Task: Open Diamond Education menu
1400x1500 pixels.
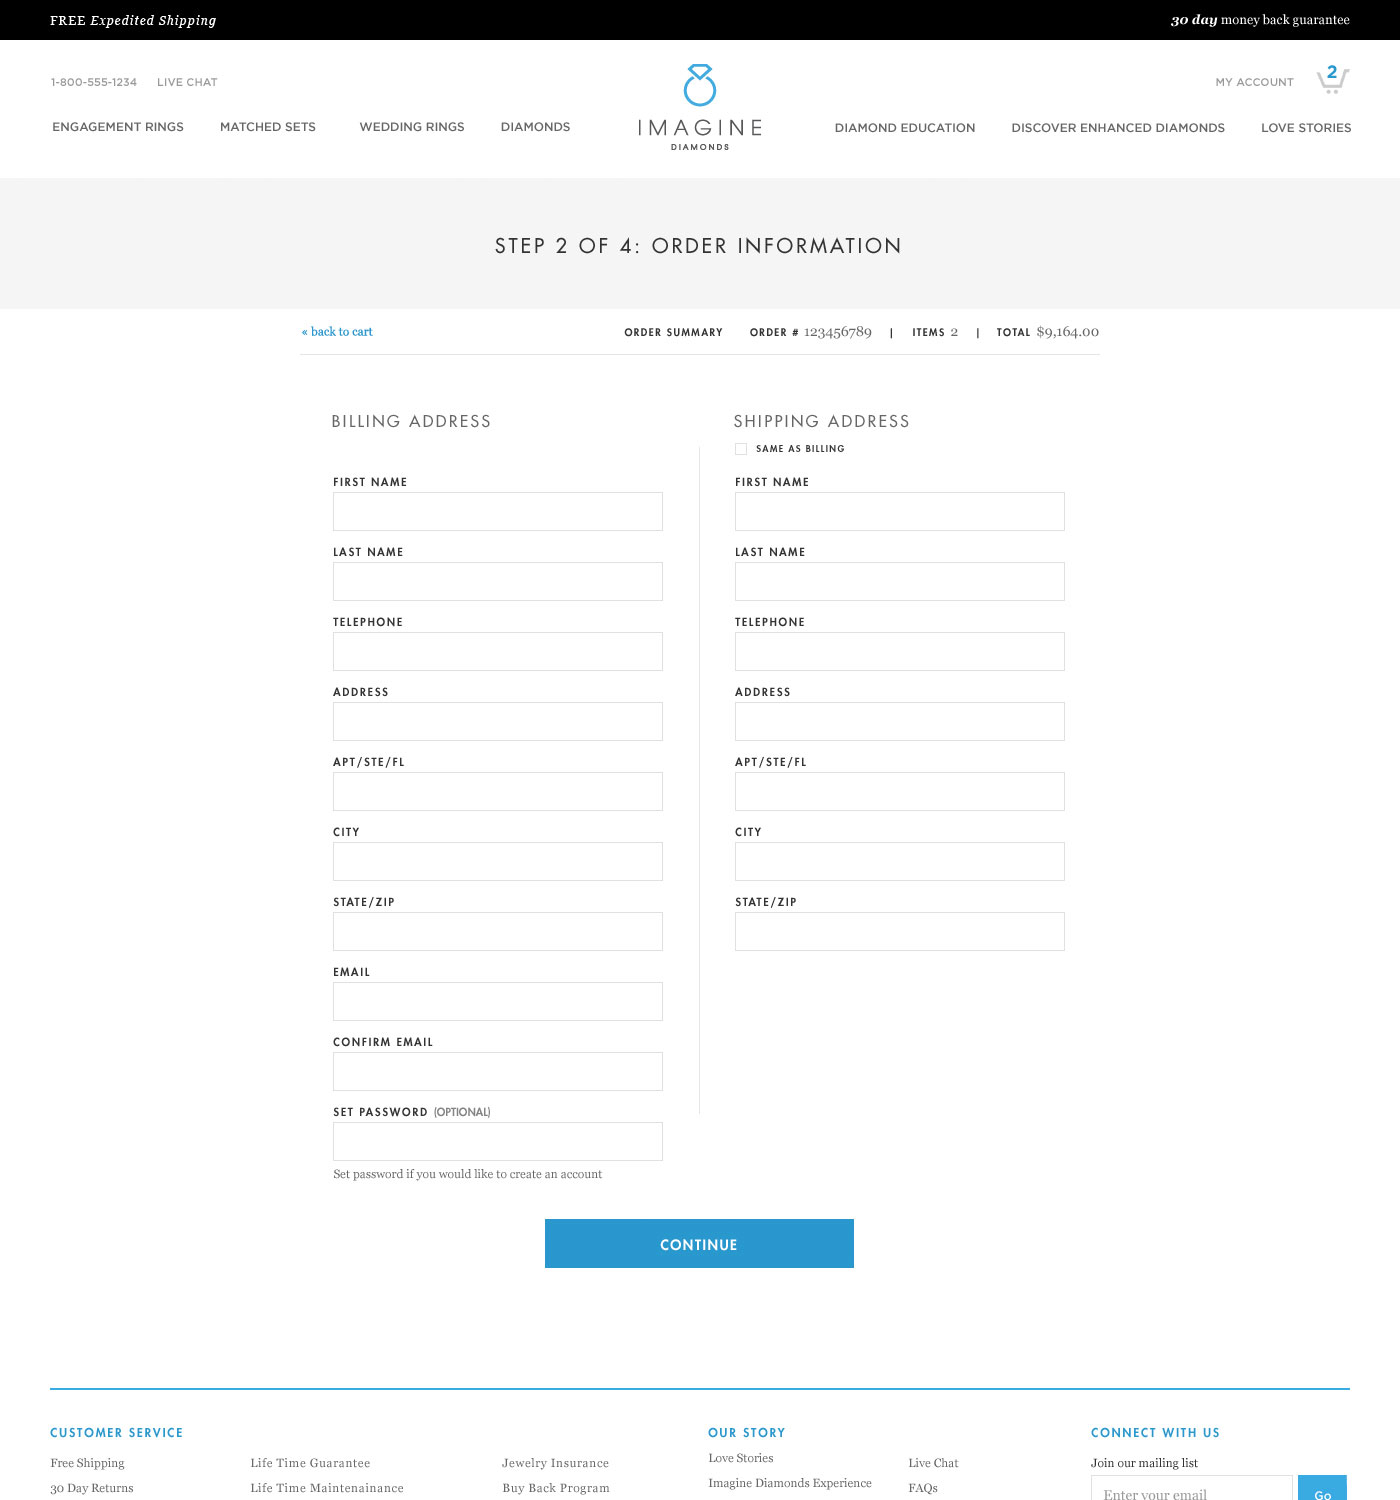Action: click(905, 128)
